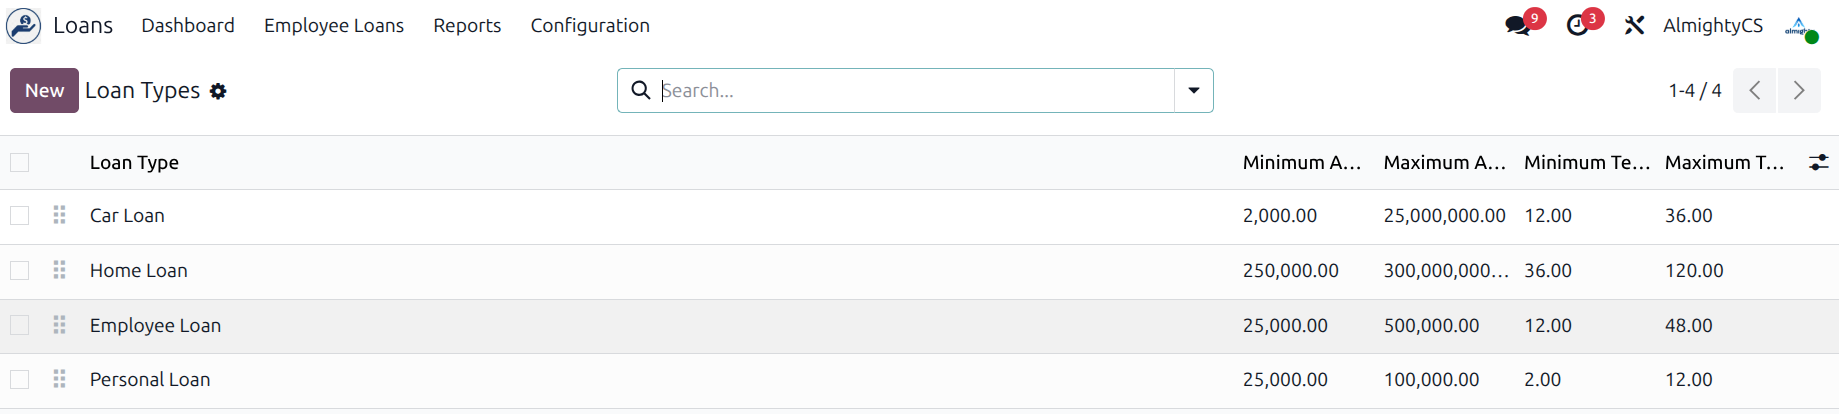Click the search input field
Viewport: 1839px width, 414px height.
(x=910, y=91)
